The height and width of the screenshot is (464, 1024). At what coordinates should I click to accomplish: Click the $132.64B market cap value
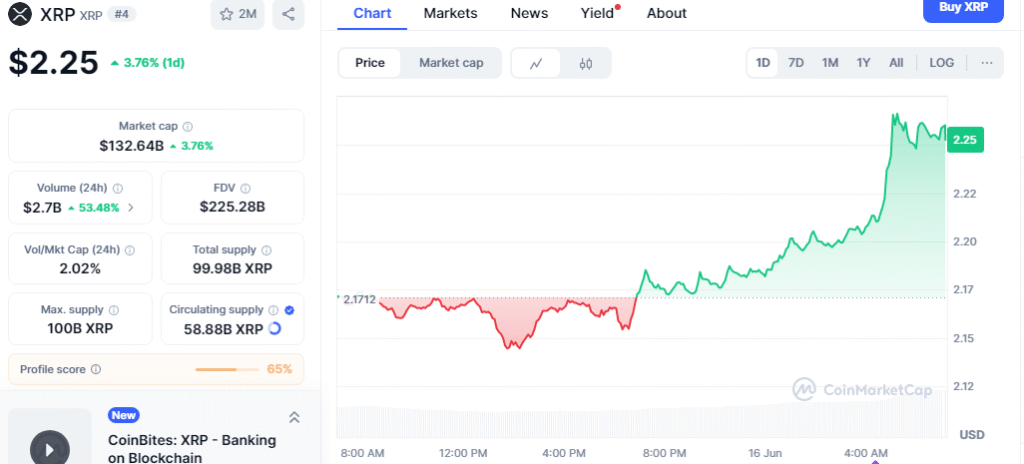[132, 146]
